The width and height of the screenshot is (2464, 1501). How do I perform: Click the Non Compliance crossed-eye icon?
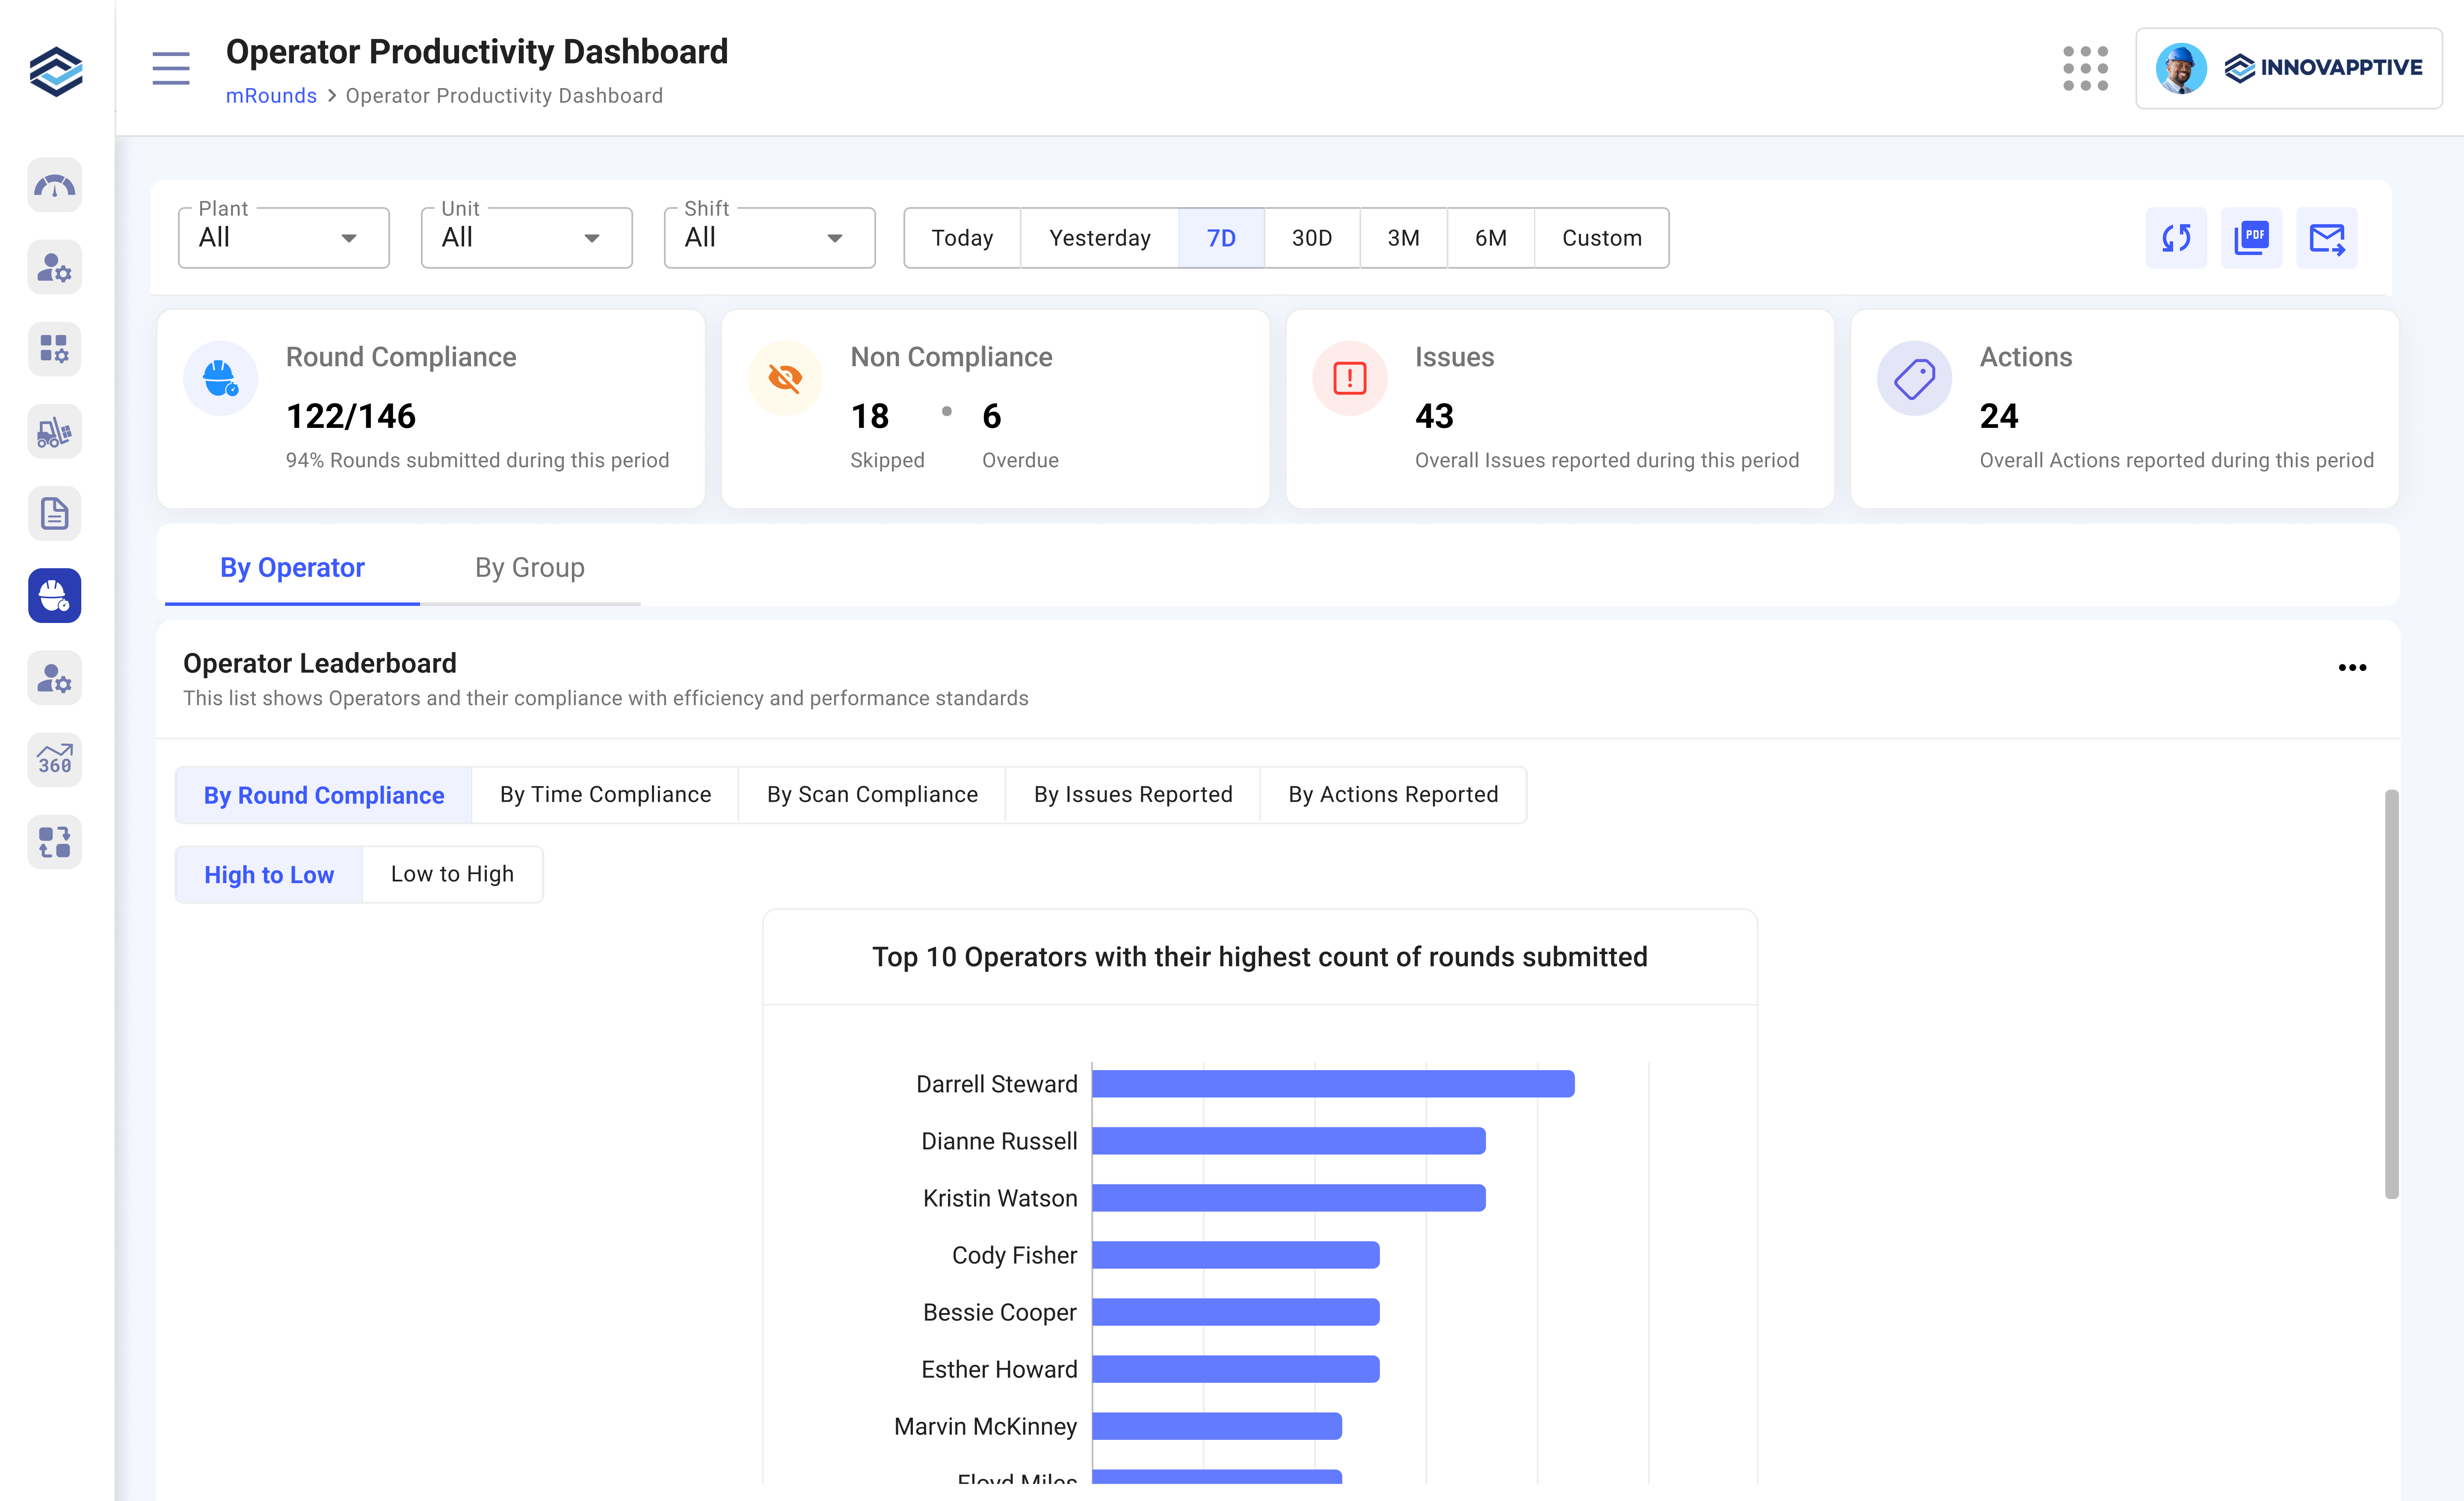(785, 378)
